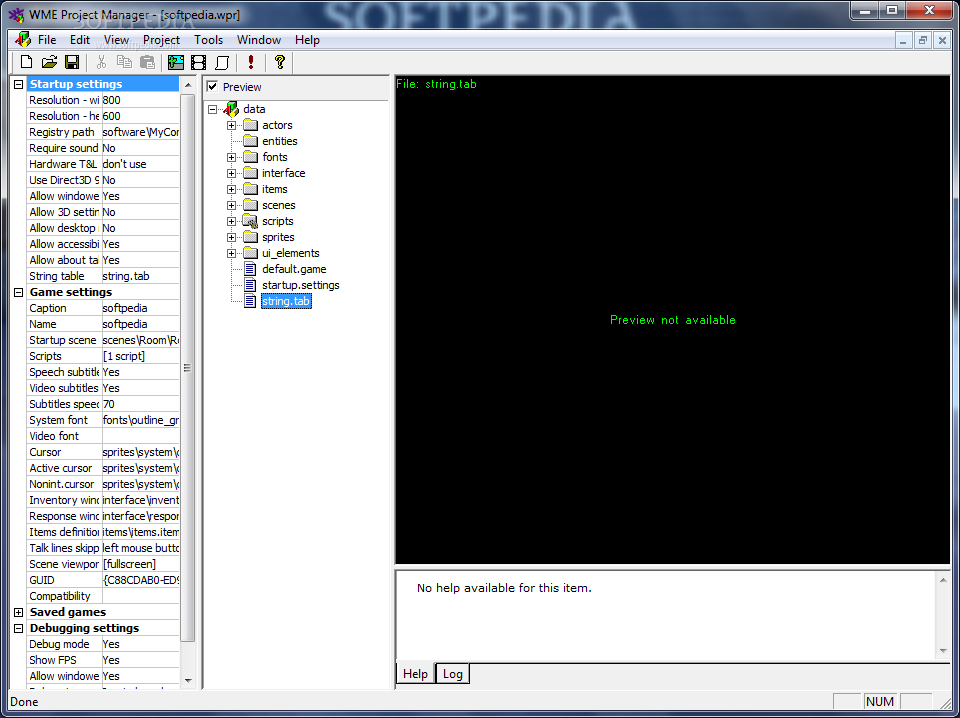Minimize the inner document window
Screen dimensions: 960x718
click(902, 40)
